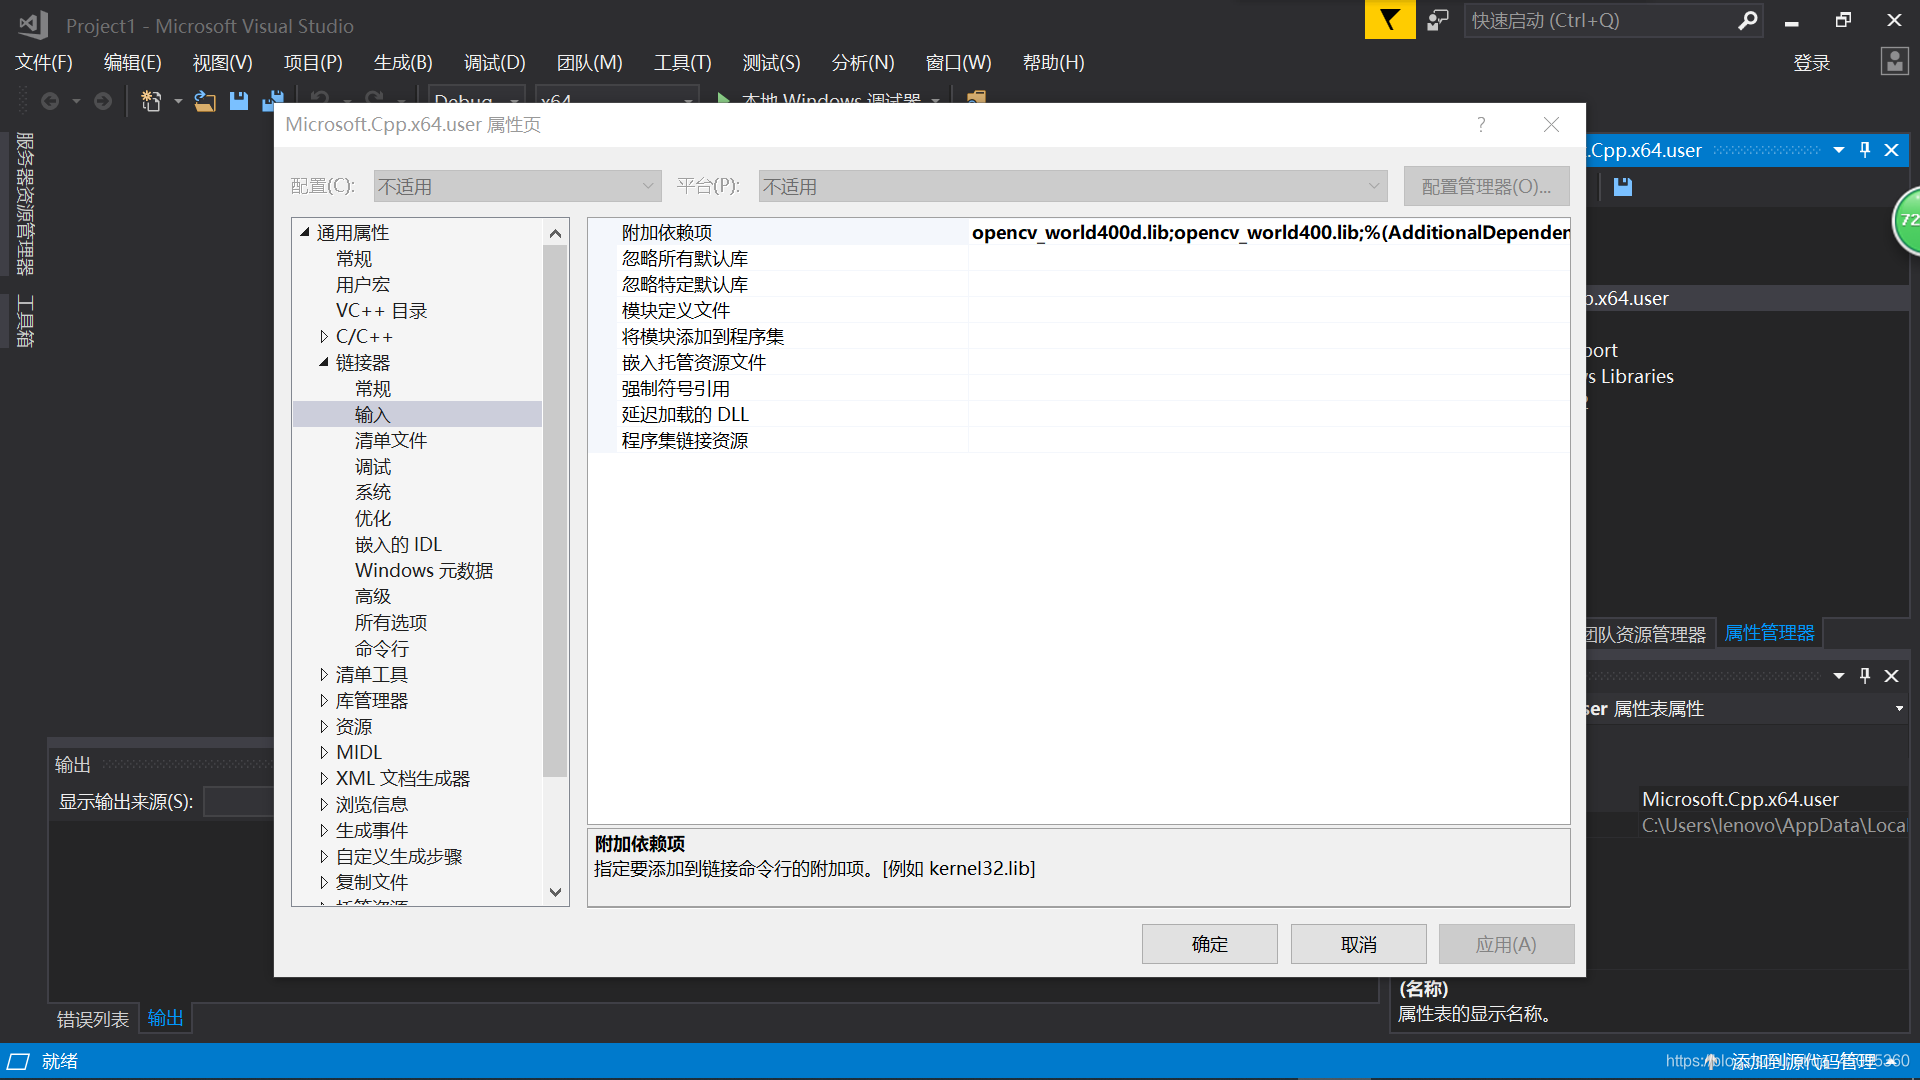Switch to the 错误列表 tab
Screen dimensions: 1920x1080
[x=93, y=1019]
